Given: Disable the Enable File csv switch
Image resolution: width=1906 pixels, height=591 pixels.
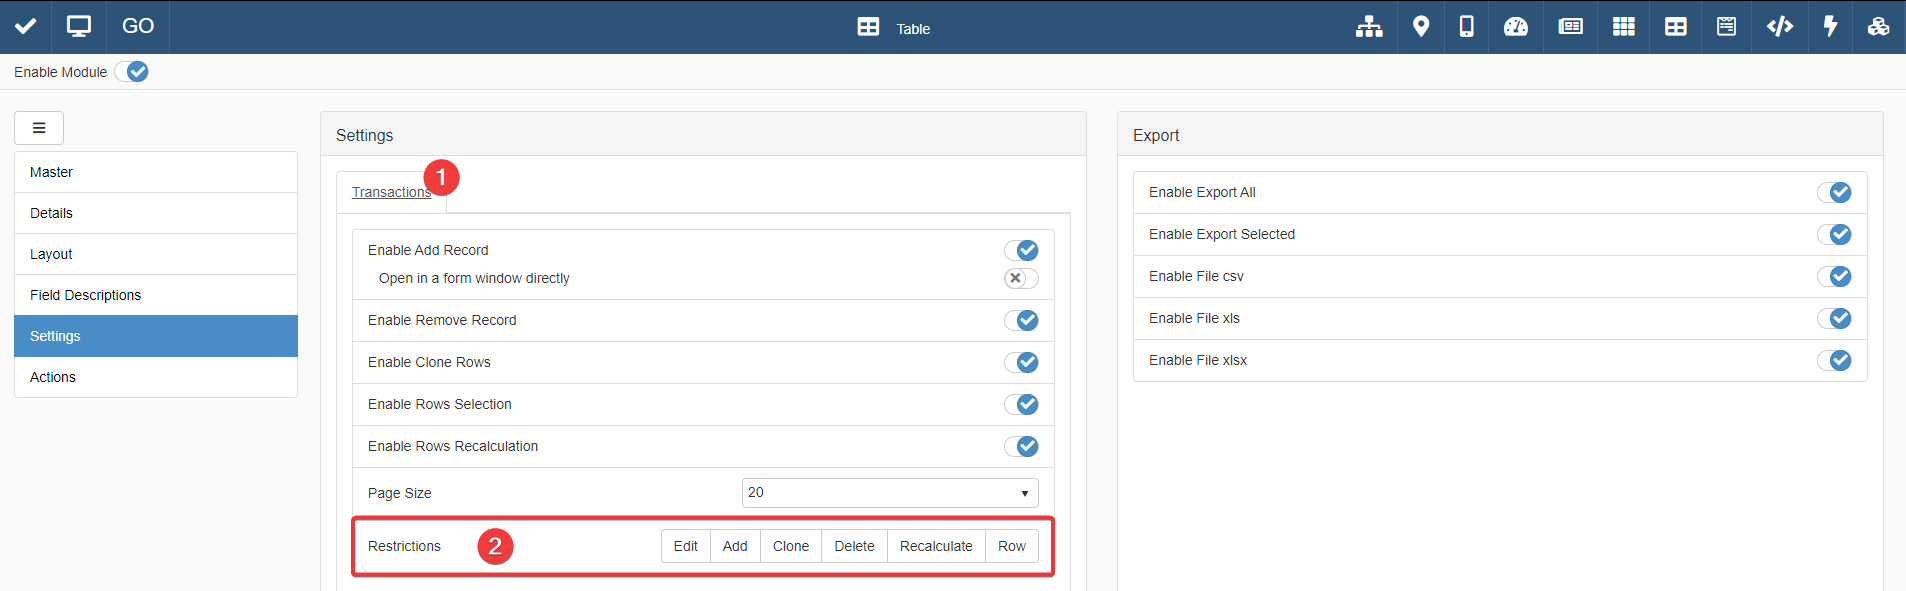Looking at the screenshot, I should pyautogui.click(x=1834, y=276).
